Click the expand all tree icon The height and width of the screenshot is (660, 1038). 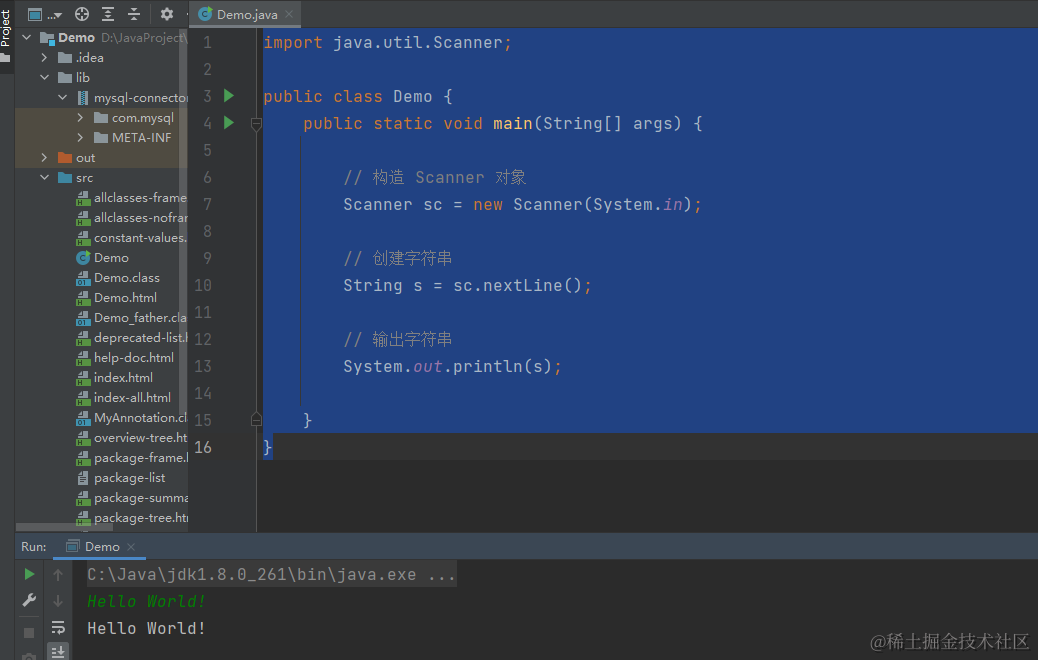point(108,14)
